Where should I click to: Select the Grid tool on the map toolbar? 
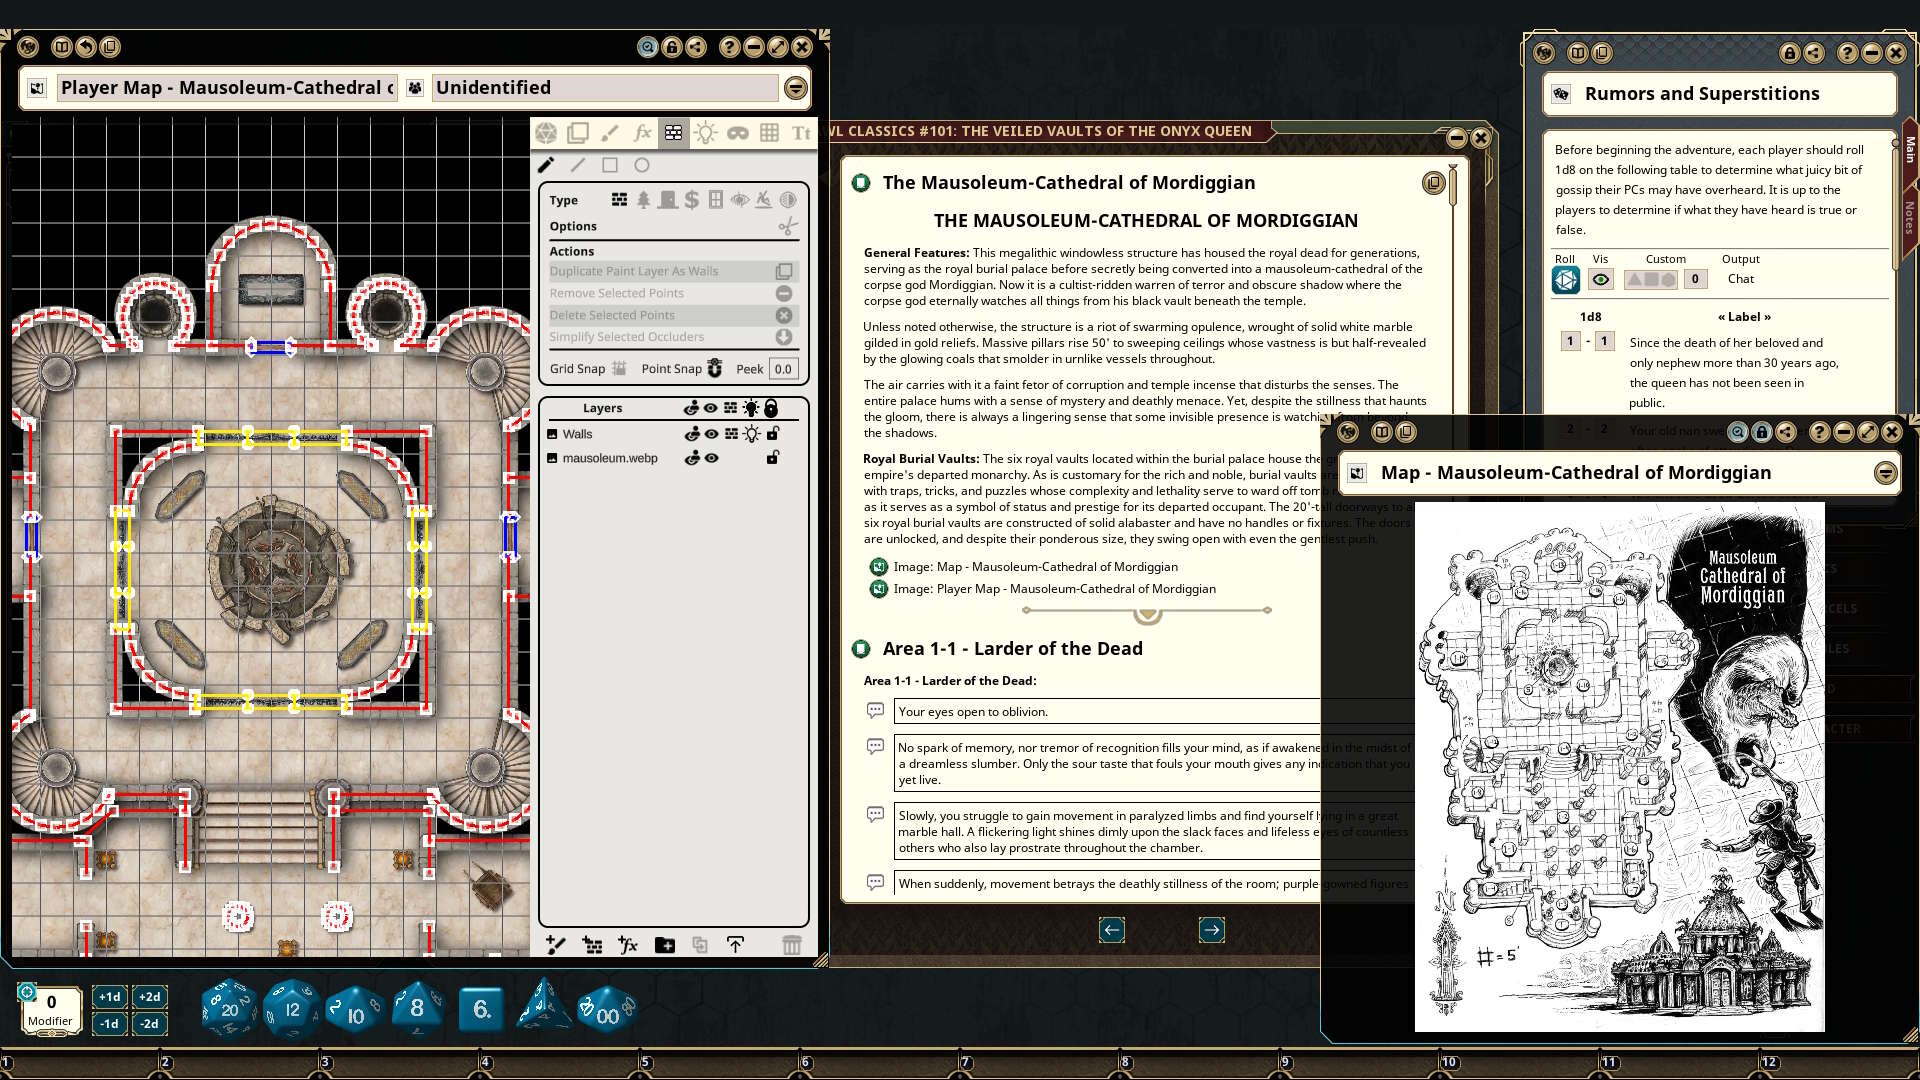pyautogui.click(x=768, y=132)
